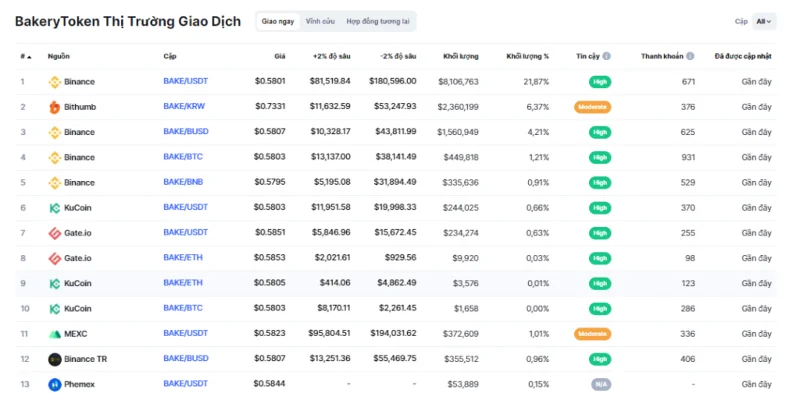Open BAKE/BNB pair link

tap(183, 182)
